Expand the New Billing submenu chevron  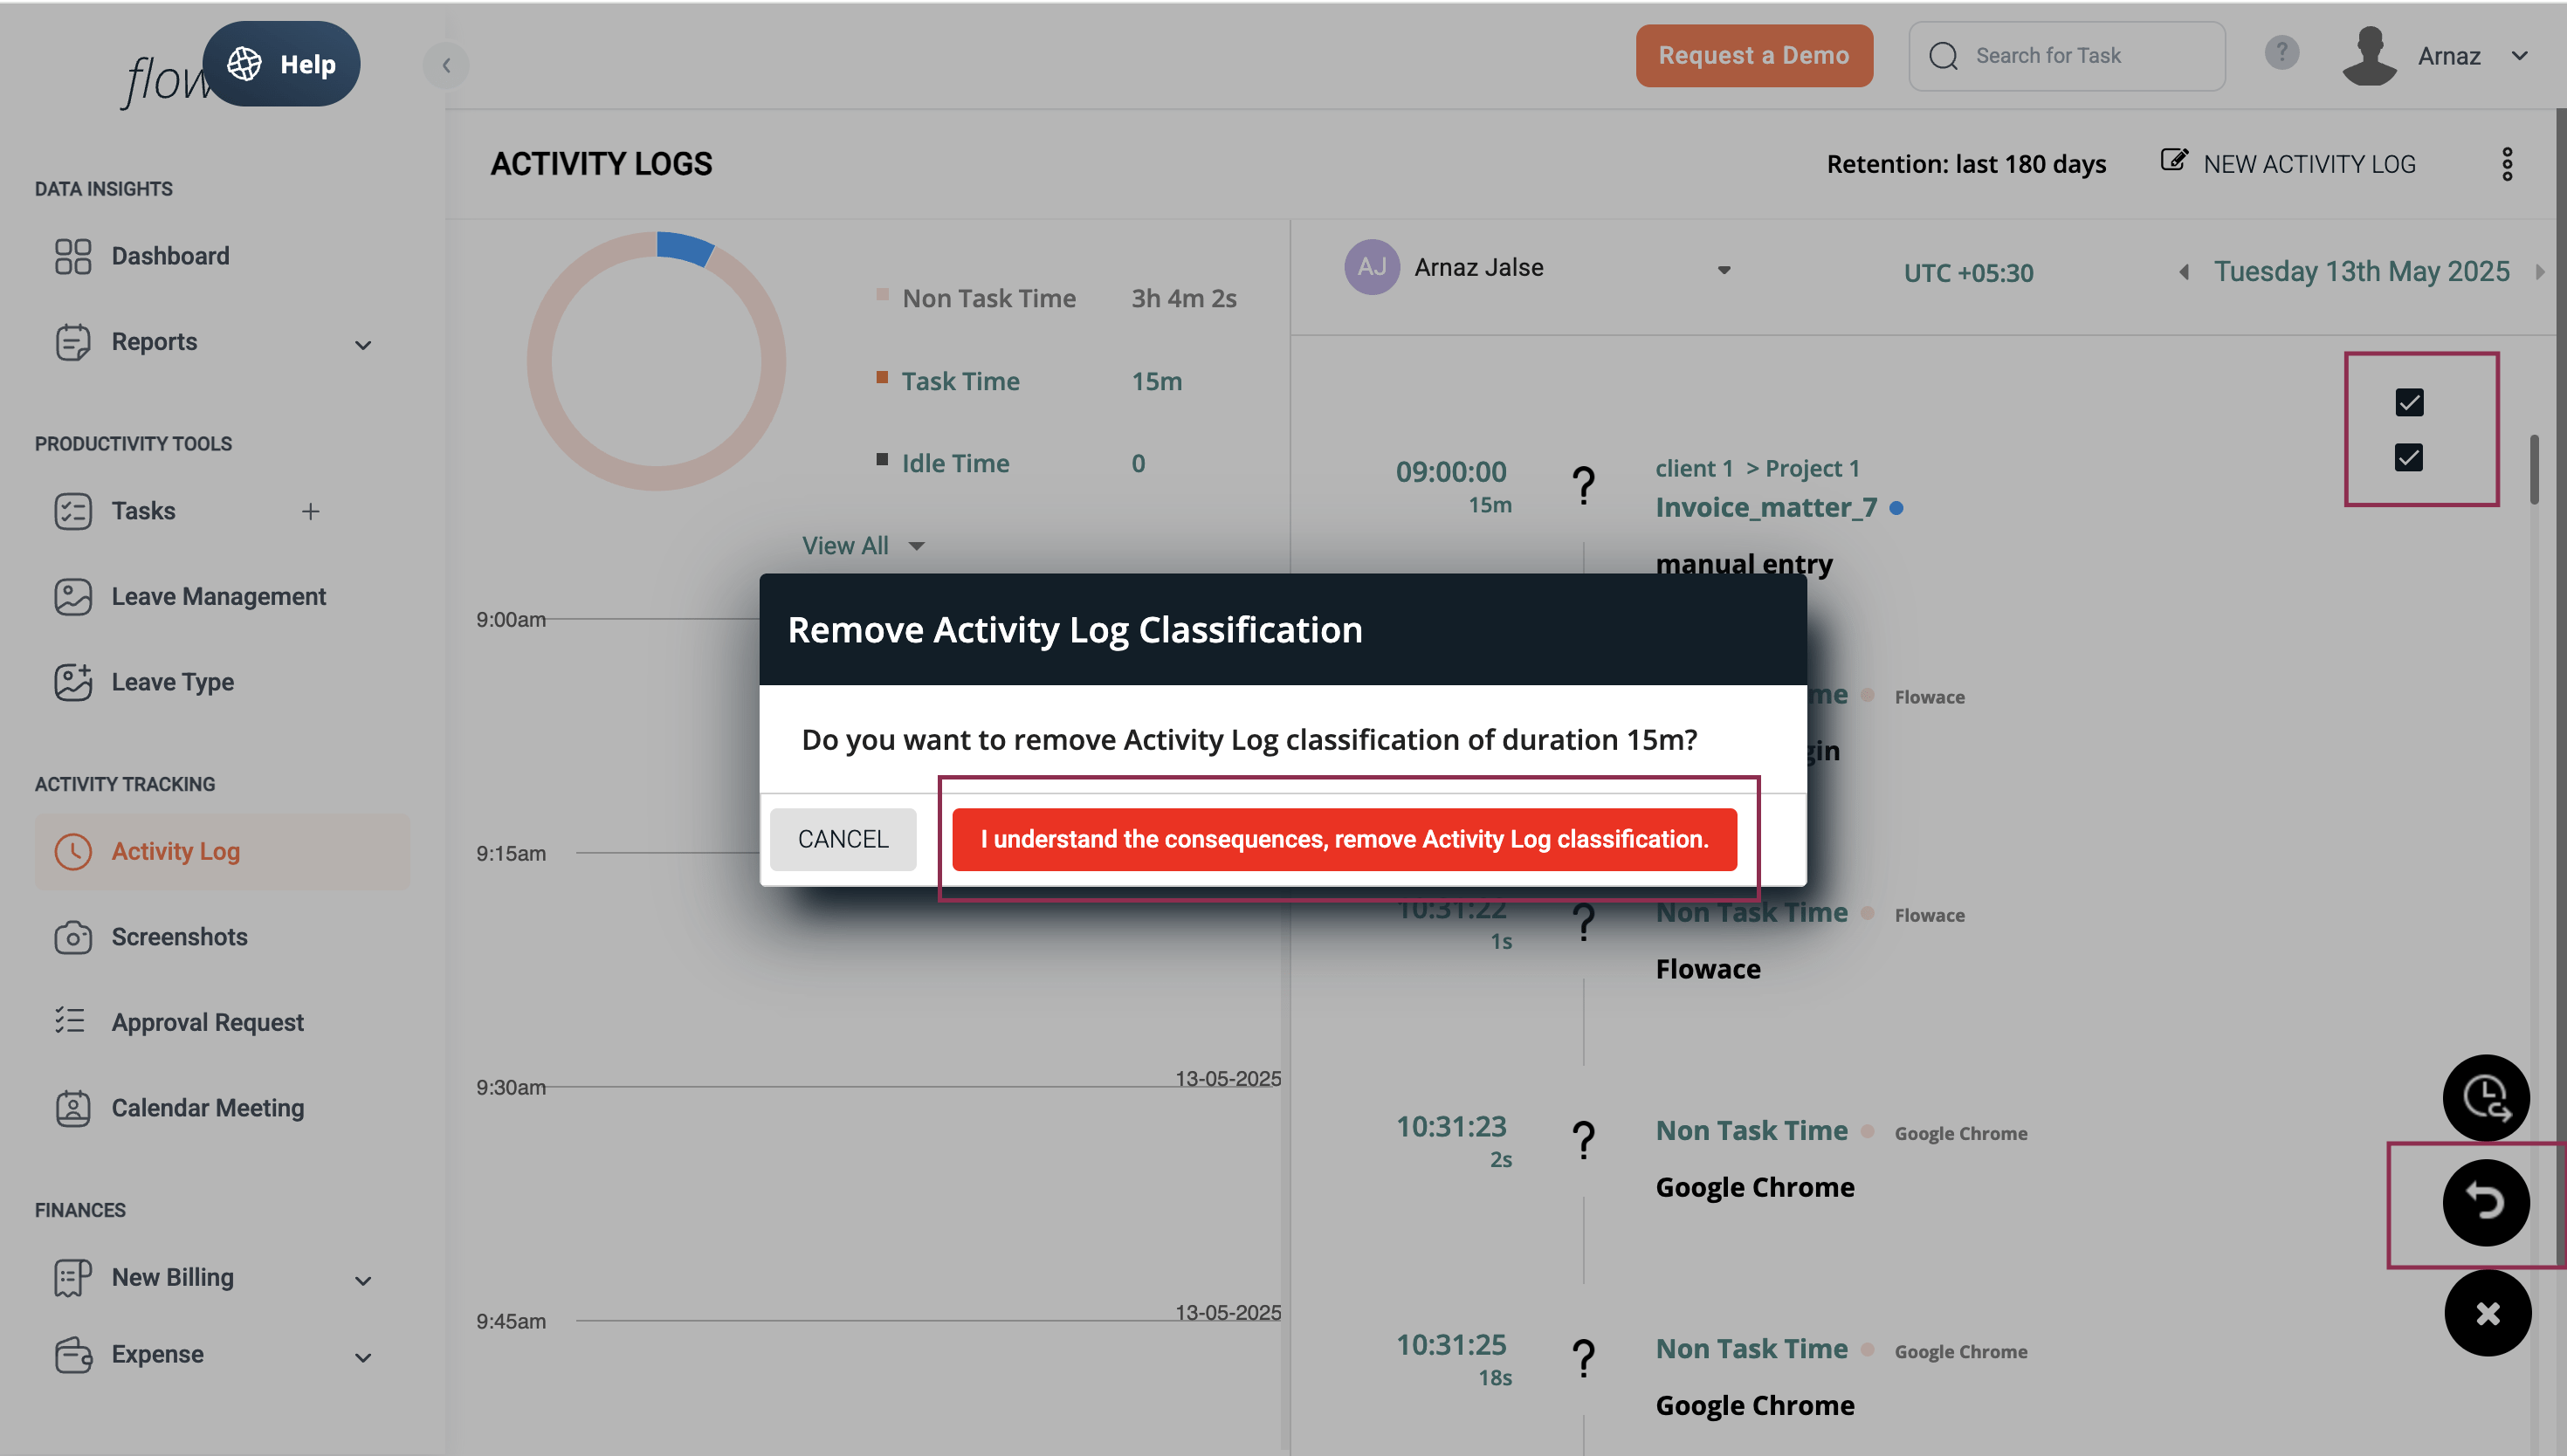(x=363, y=1281)
